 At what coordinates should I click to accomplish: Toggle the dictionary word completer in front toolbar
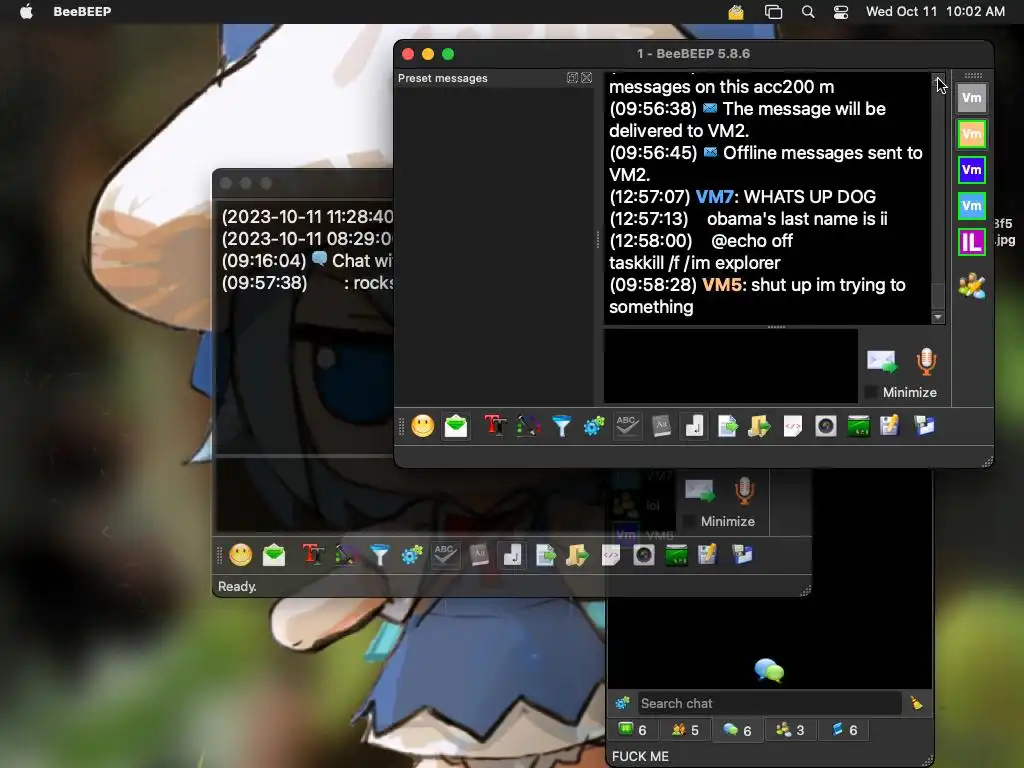tap(661, 426)
